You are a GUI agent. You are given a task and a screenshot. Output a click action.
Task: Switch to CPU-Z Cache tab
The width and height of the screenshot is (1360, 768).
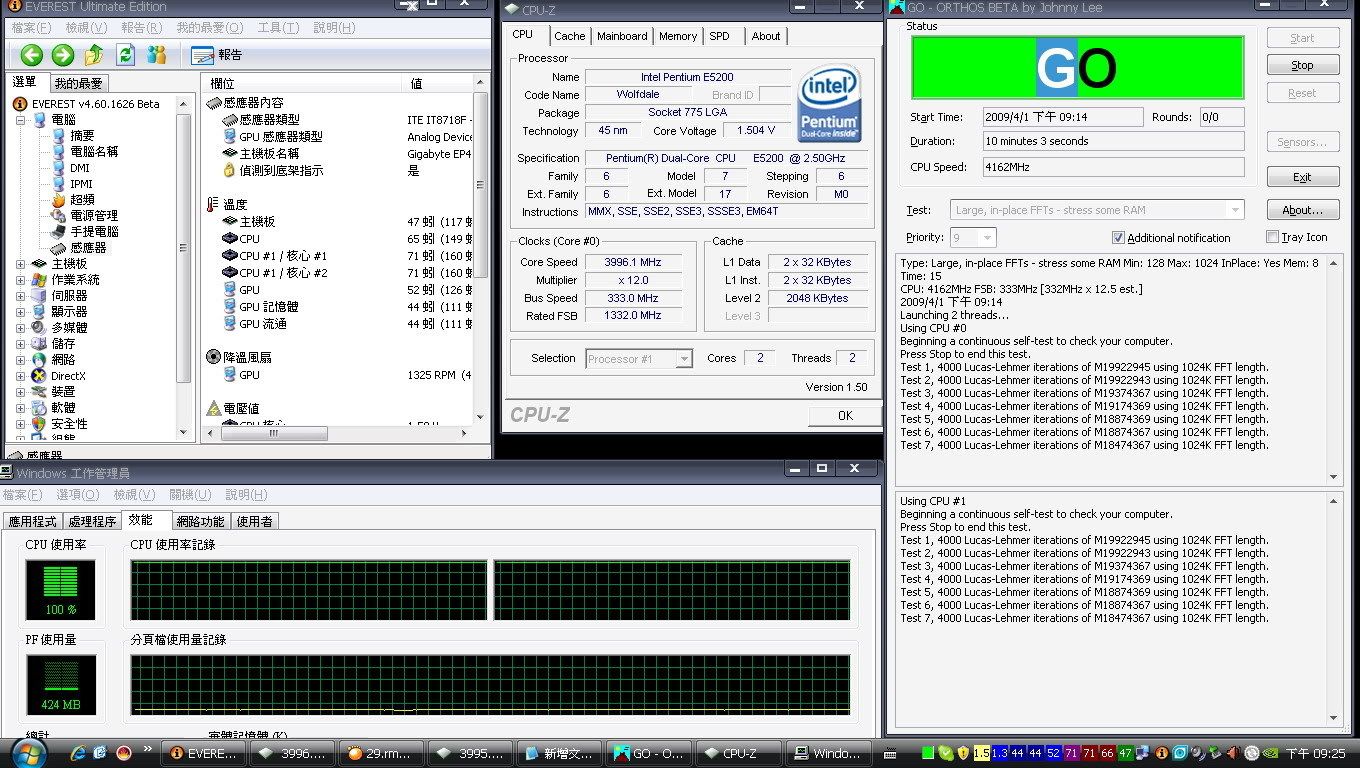click(x=570, y=36)
